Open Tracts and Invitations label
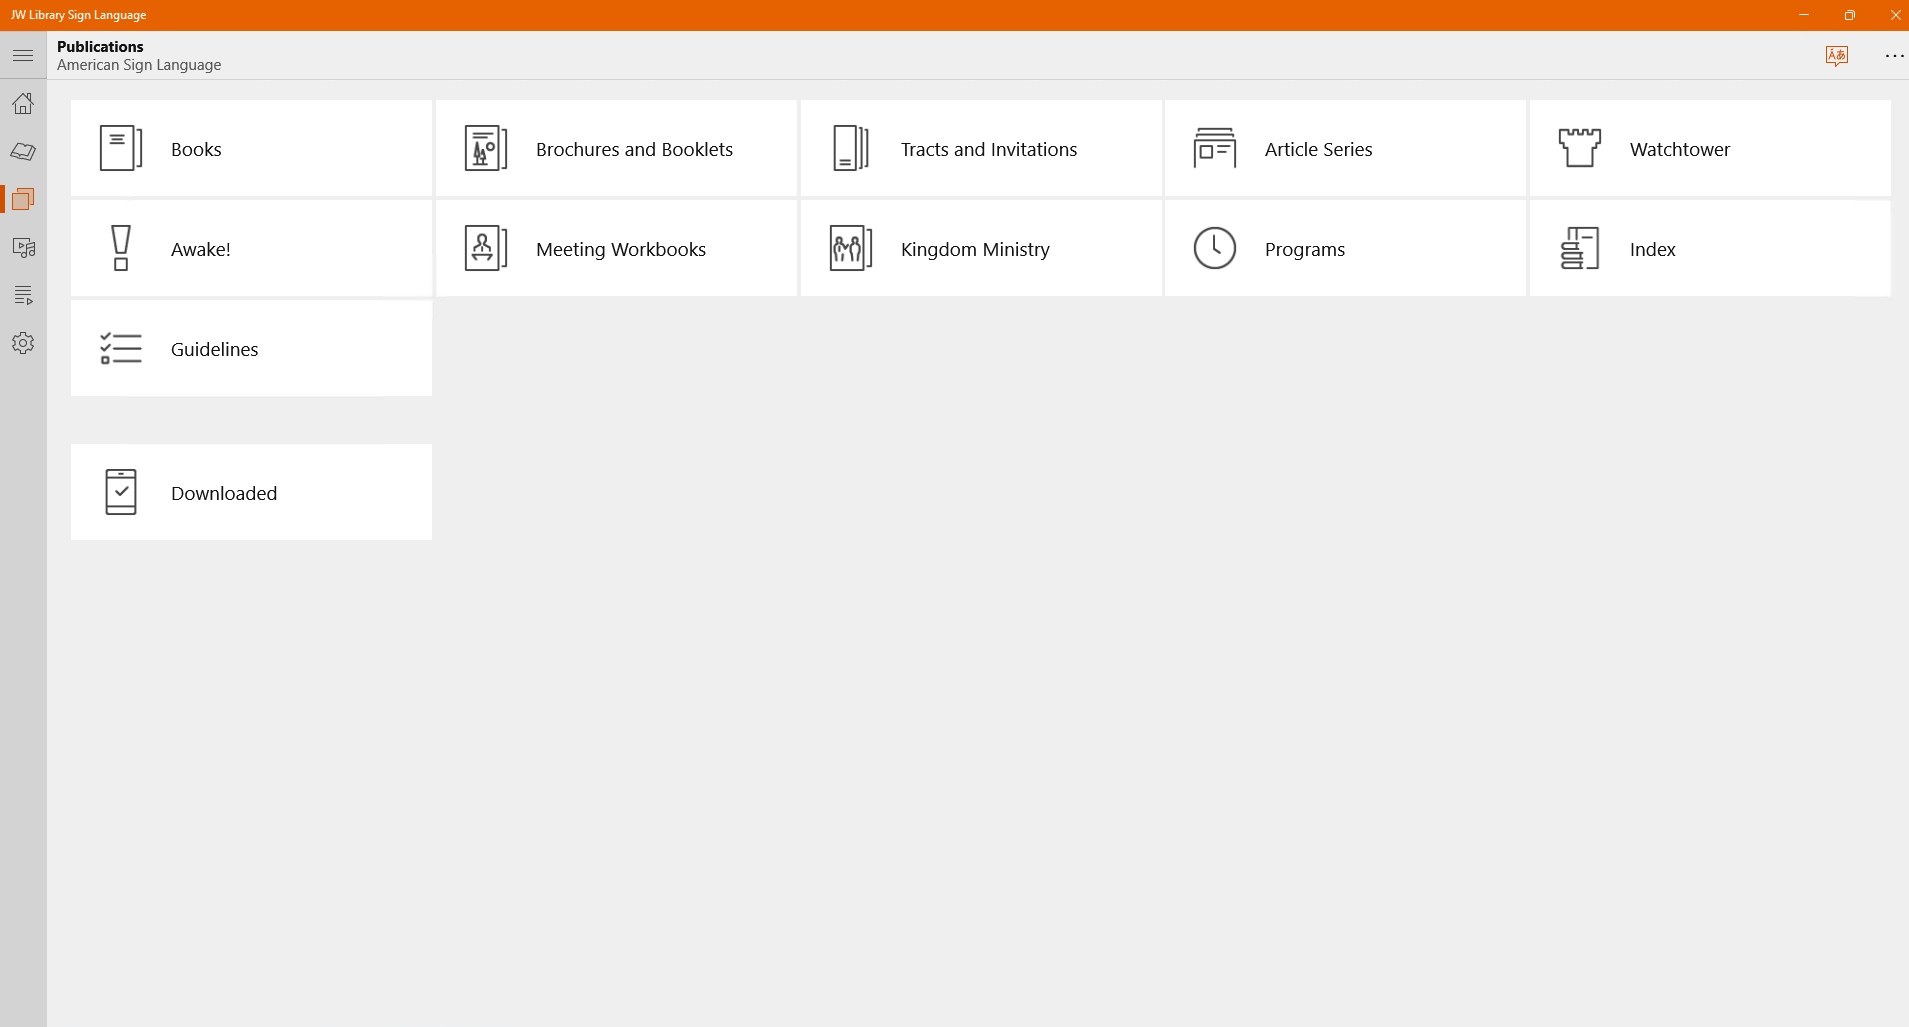The image size is (1909, 1027). point(989,149)
